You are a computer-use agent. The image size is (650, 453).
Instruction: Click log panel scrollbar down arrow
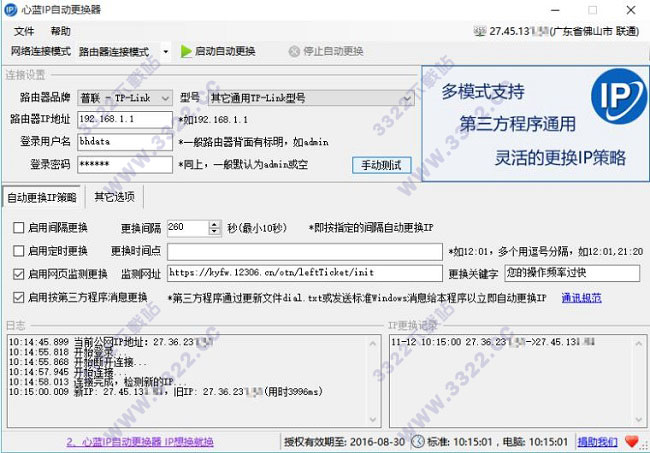tap(373, 419)
